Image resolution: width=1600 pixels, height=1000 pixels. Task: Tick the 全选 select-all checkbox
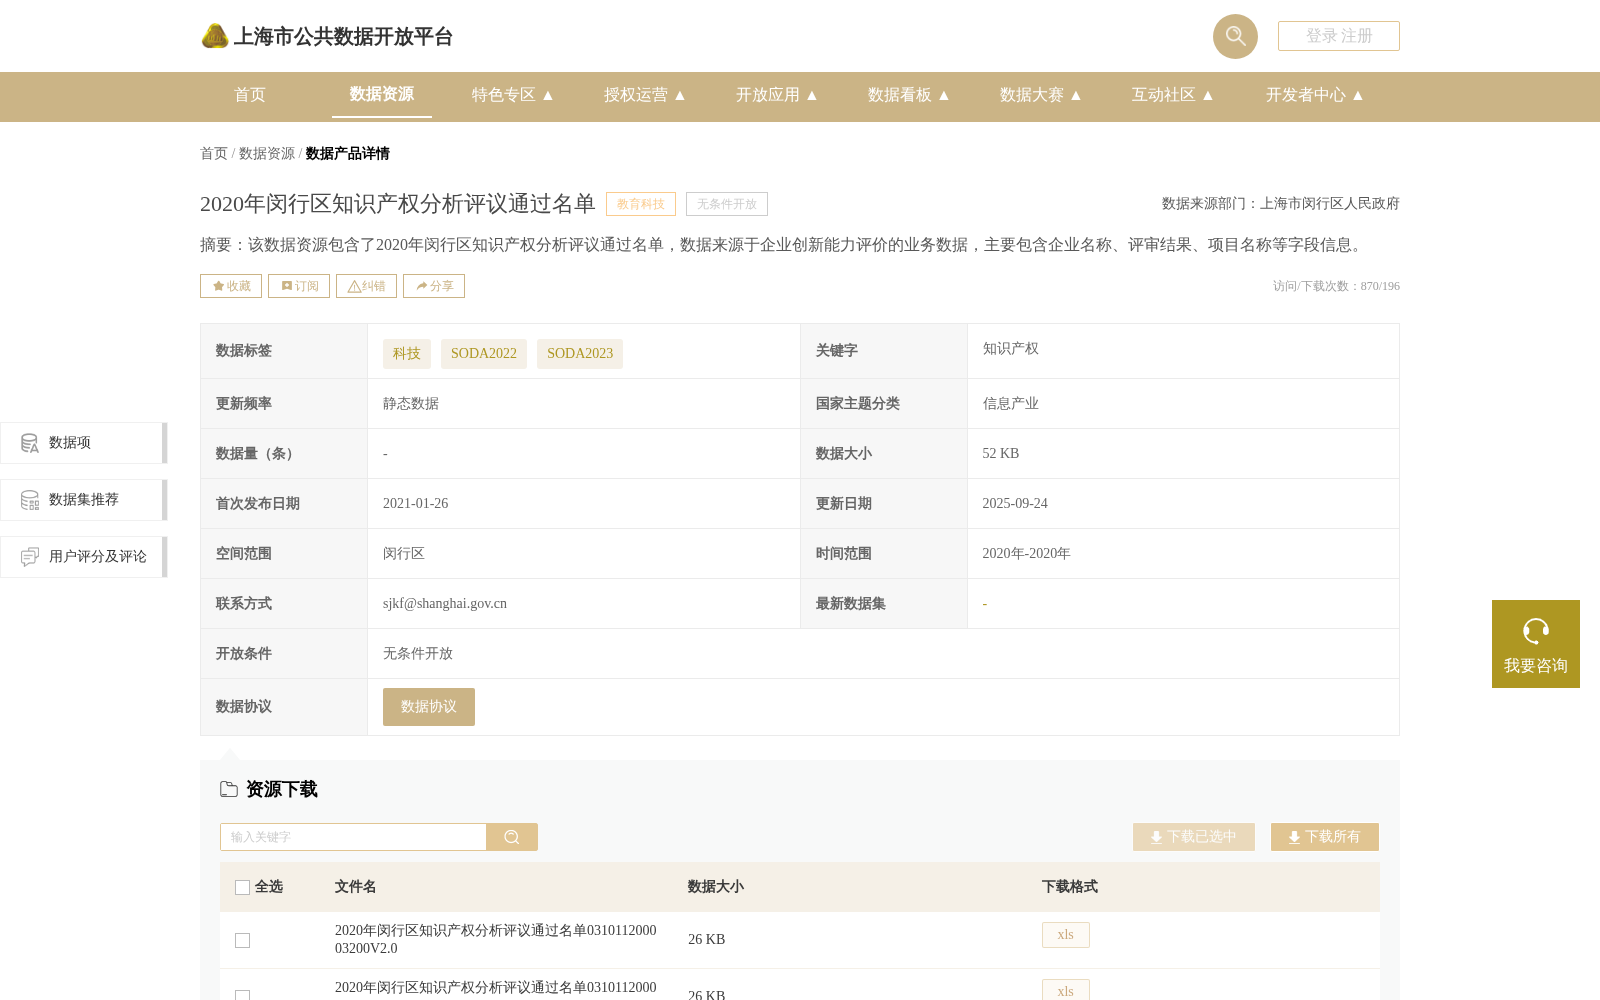(x=242, y=887)
